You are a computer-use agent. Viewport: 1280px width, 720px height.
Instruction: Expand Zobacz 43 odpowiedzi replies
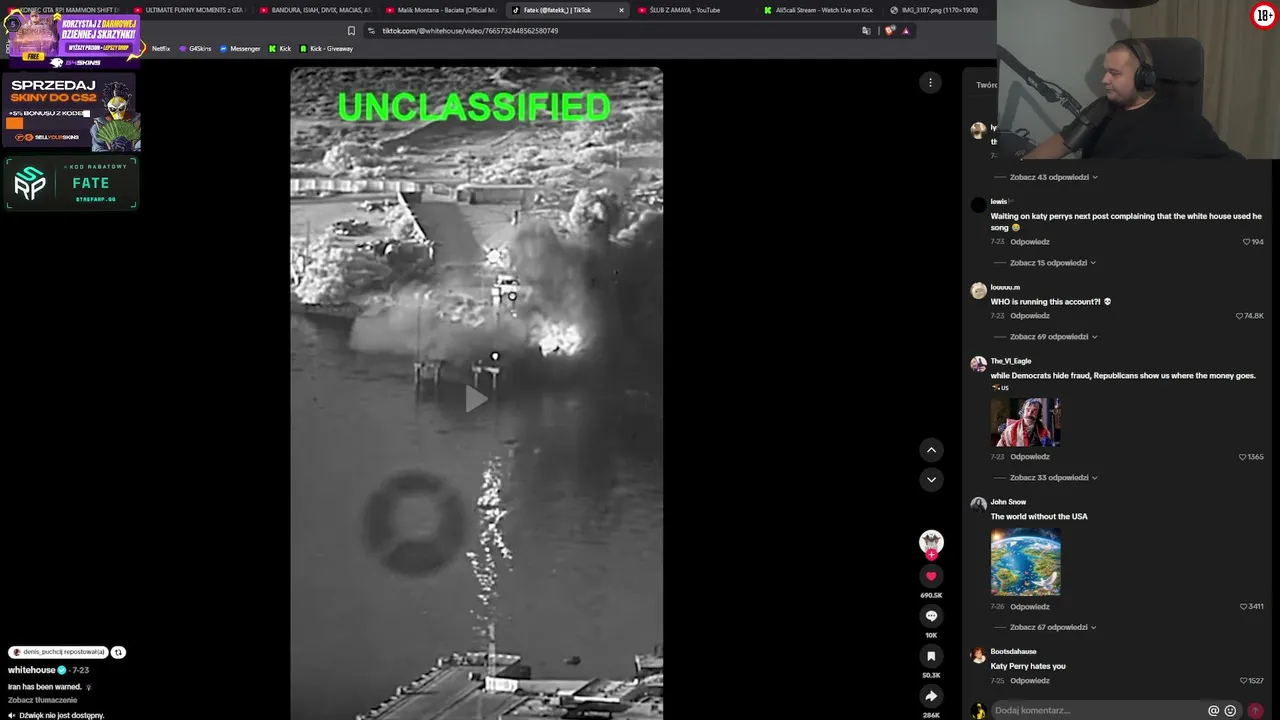(1054, 177)
